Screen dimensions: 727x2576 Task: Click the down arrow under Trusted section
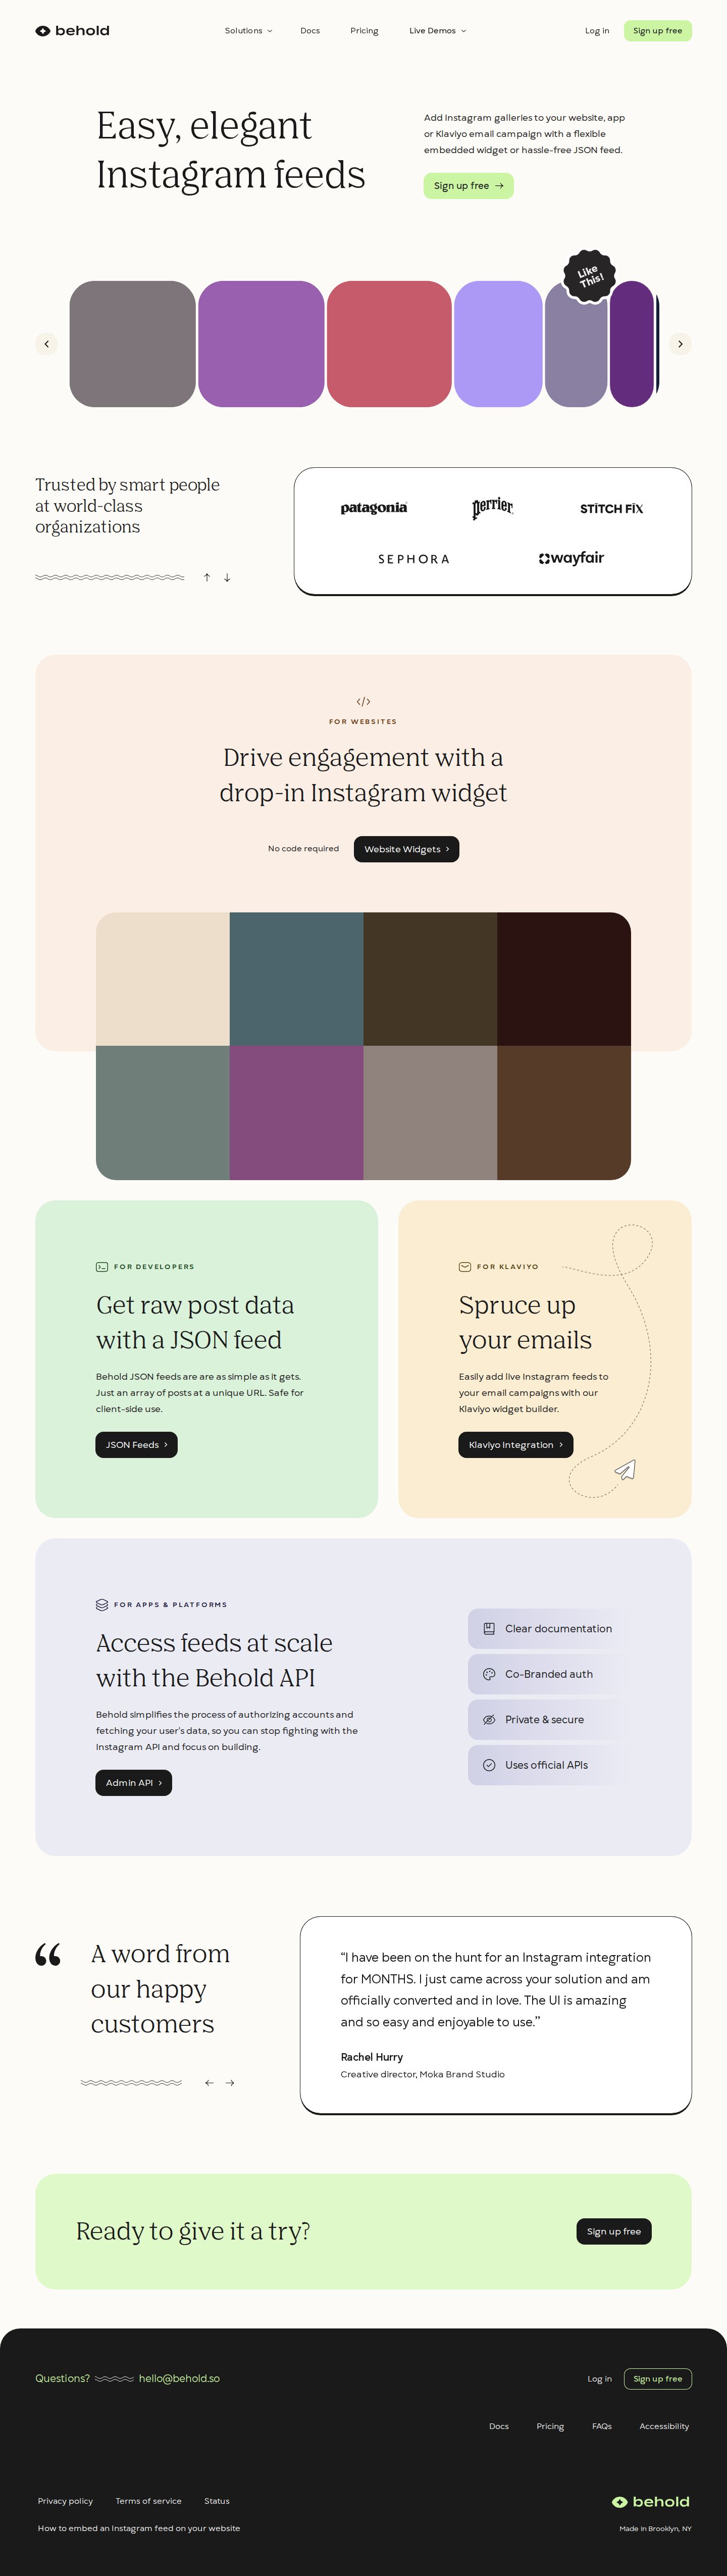(227, 577)
